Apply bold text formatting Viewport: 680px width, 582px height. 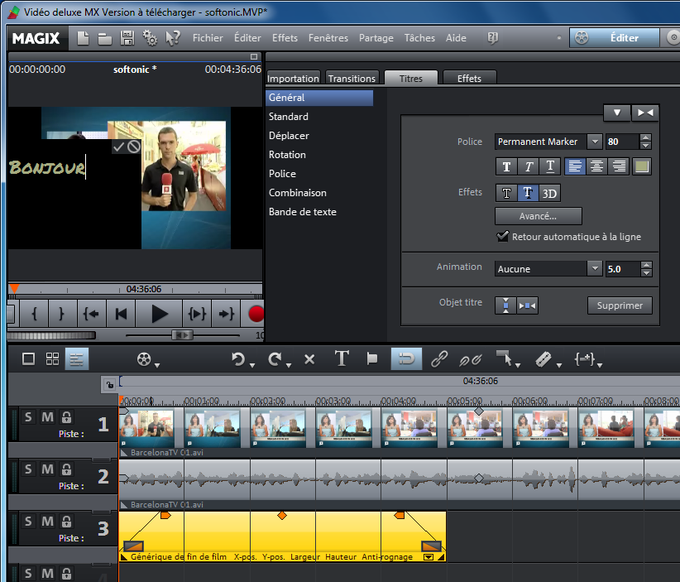[x=506, y=167]
